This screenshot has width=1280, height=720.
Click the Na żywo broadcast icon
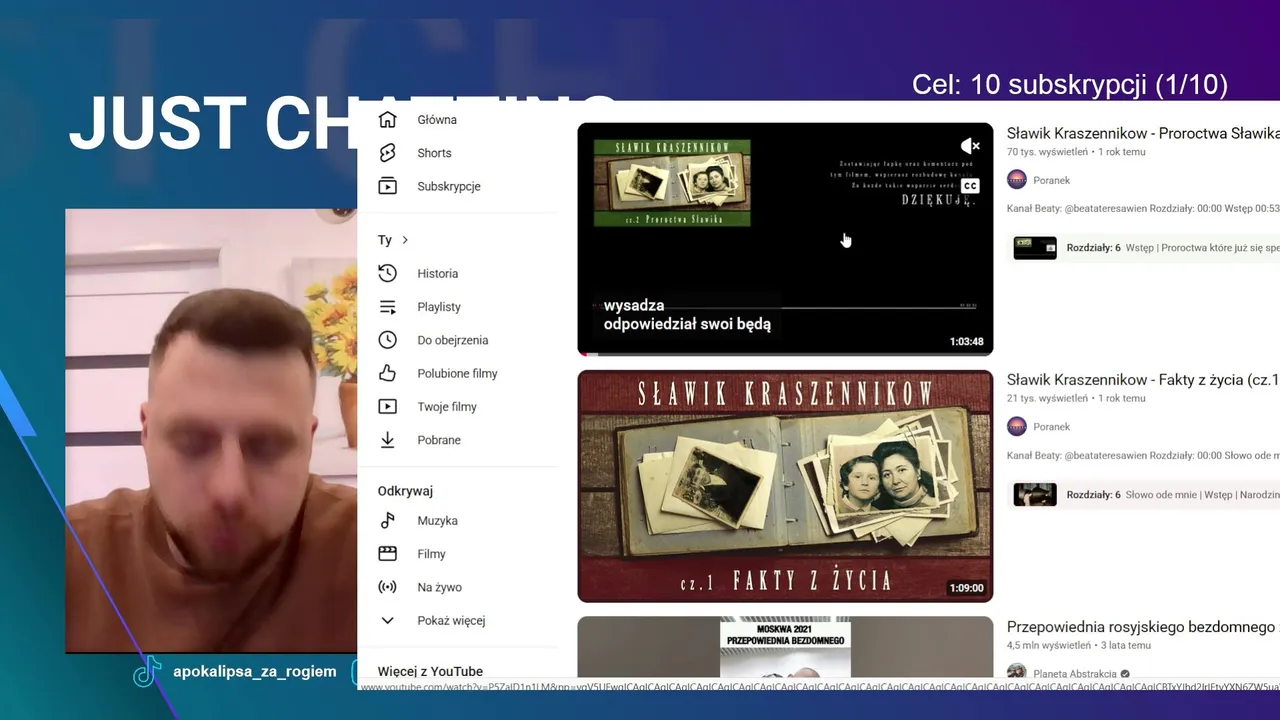point(388,587)
